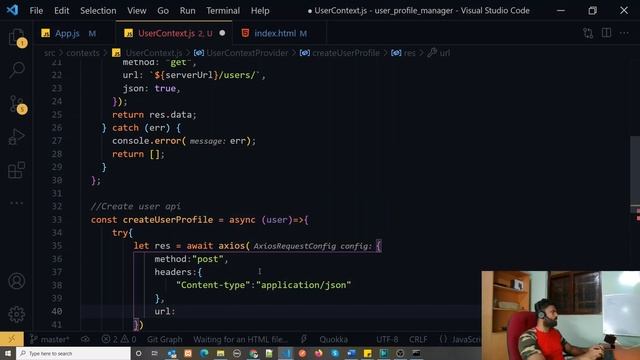Open File Explorer from the taskbar
The width and height of the screenshot is (640, 360).
click(220, 353)
